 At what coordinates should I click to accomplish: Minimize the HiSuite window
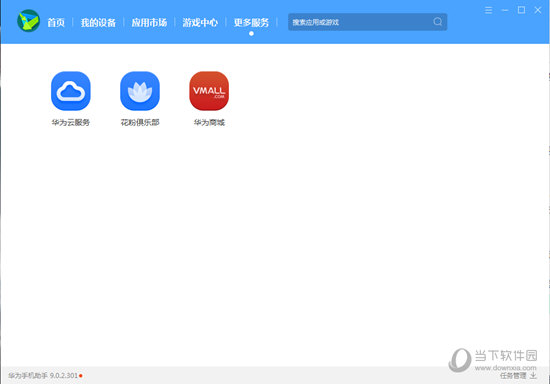pos(505,10)
